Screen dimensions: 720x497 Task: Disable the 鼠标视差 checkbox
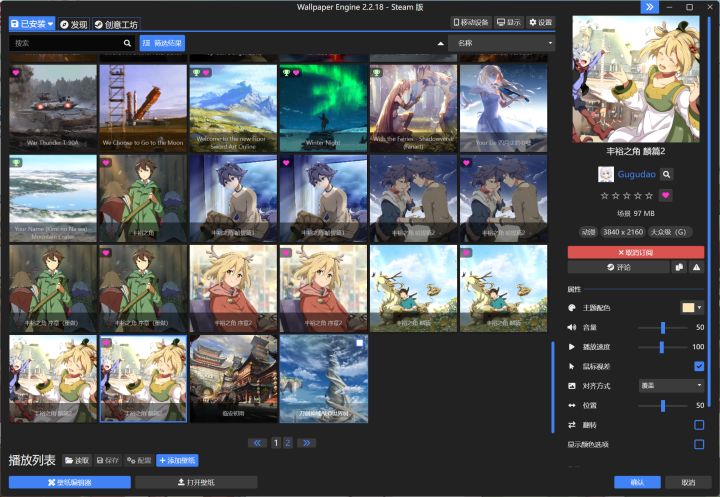coord(699,366)
